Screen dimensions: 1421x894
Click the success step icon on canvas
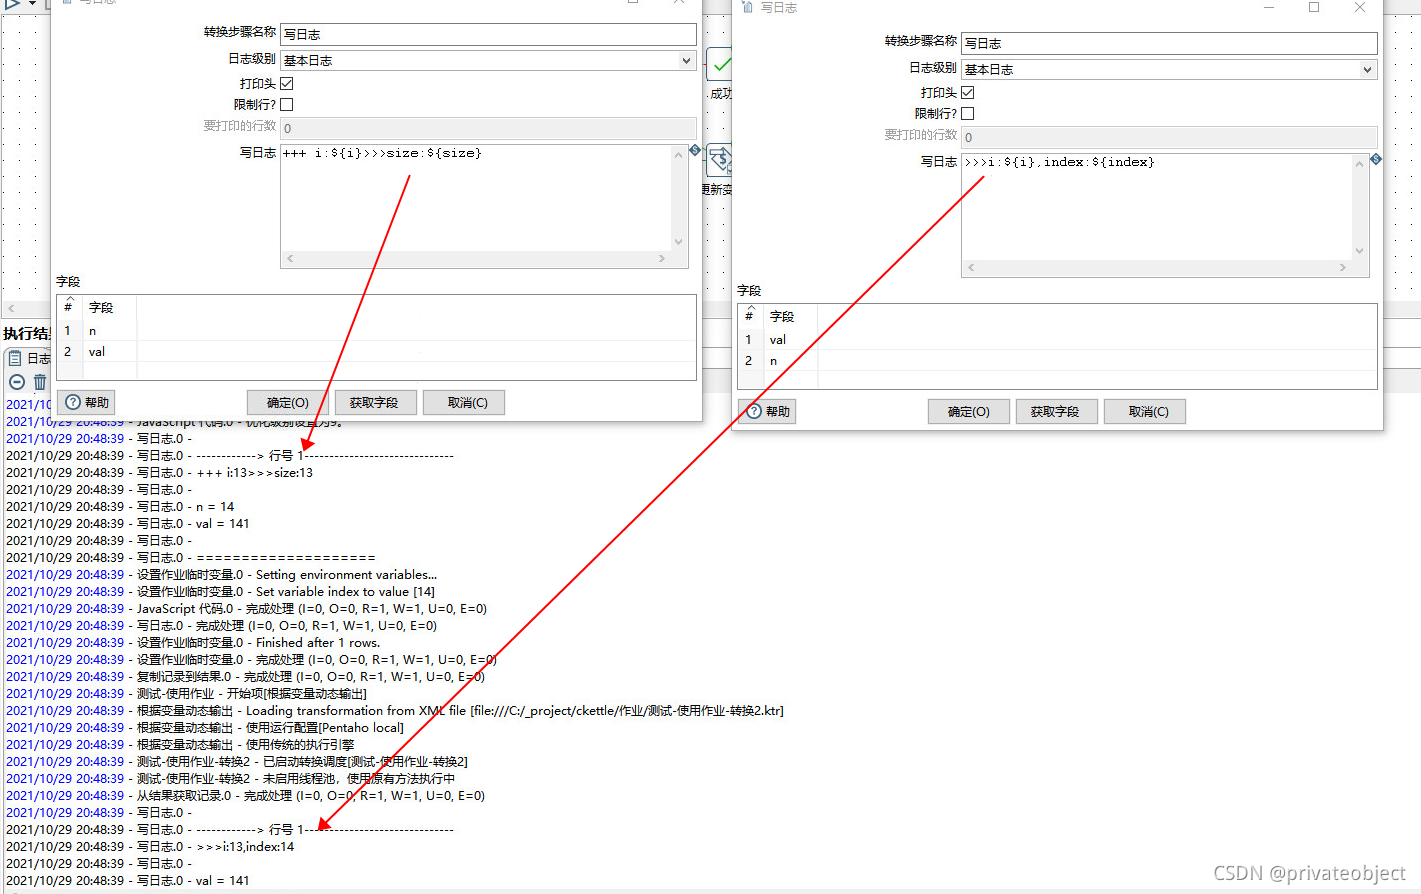coord(720,65)
